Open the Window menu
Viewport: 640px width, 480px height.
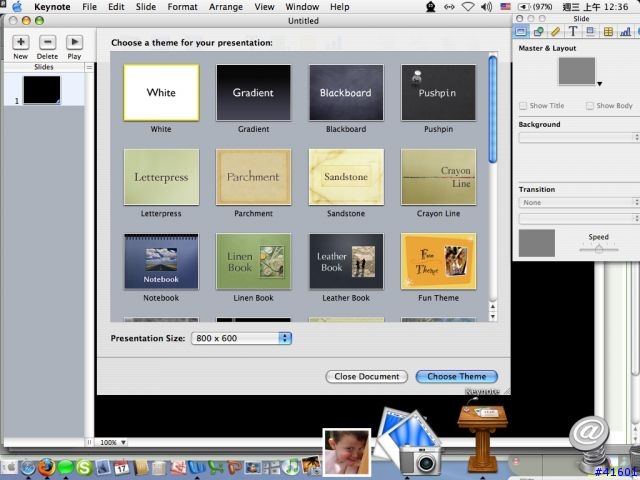coord(302,7)
